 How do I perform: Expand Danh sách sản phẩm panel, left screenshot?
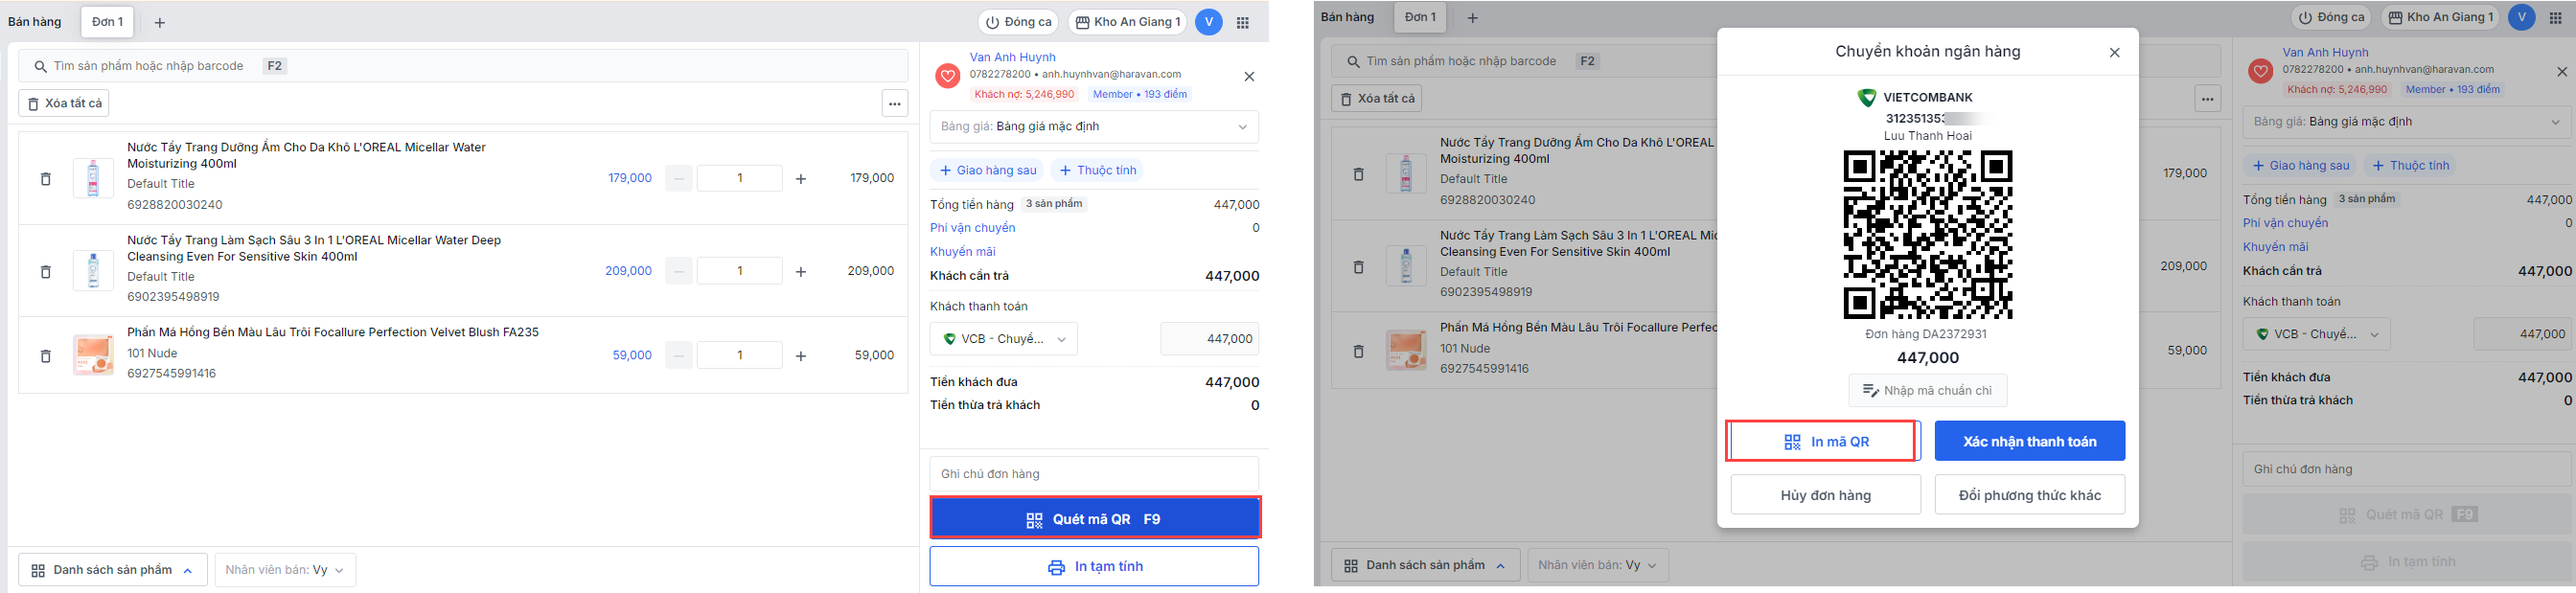(x=113, y=570)
